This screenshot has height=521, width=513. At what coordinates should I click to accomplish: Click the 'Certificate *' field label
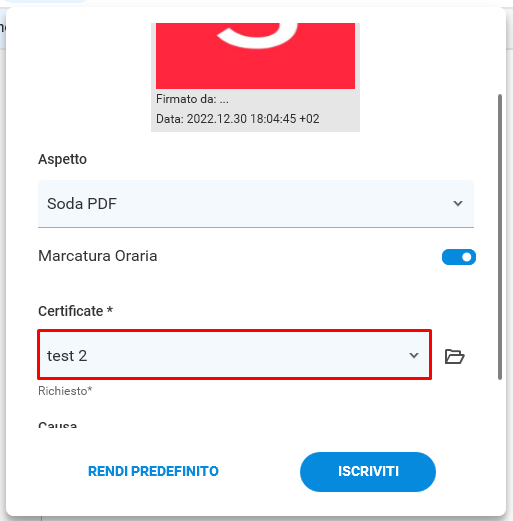click(x=75, y=311)
